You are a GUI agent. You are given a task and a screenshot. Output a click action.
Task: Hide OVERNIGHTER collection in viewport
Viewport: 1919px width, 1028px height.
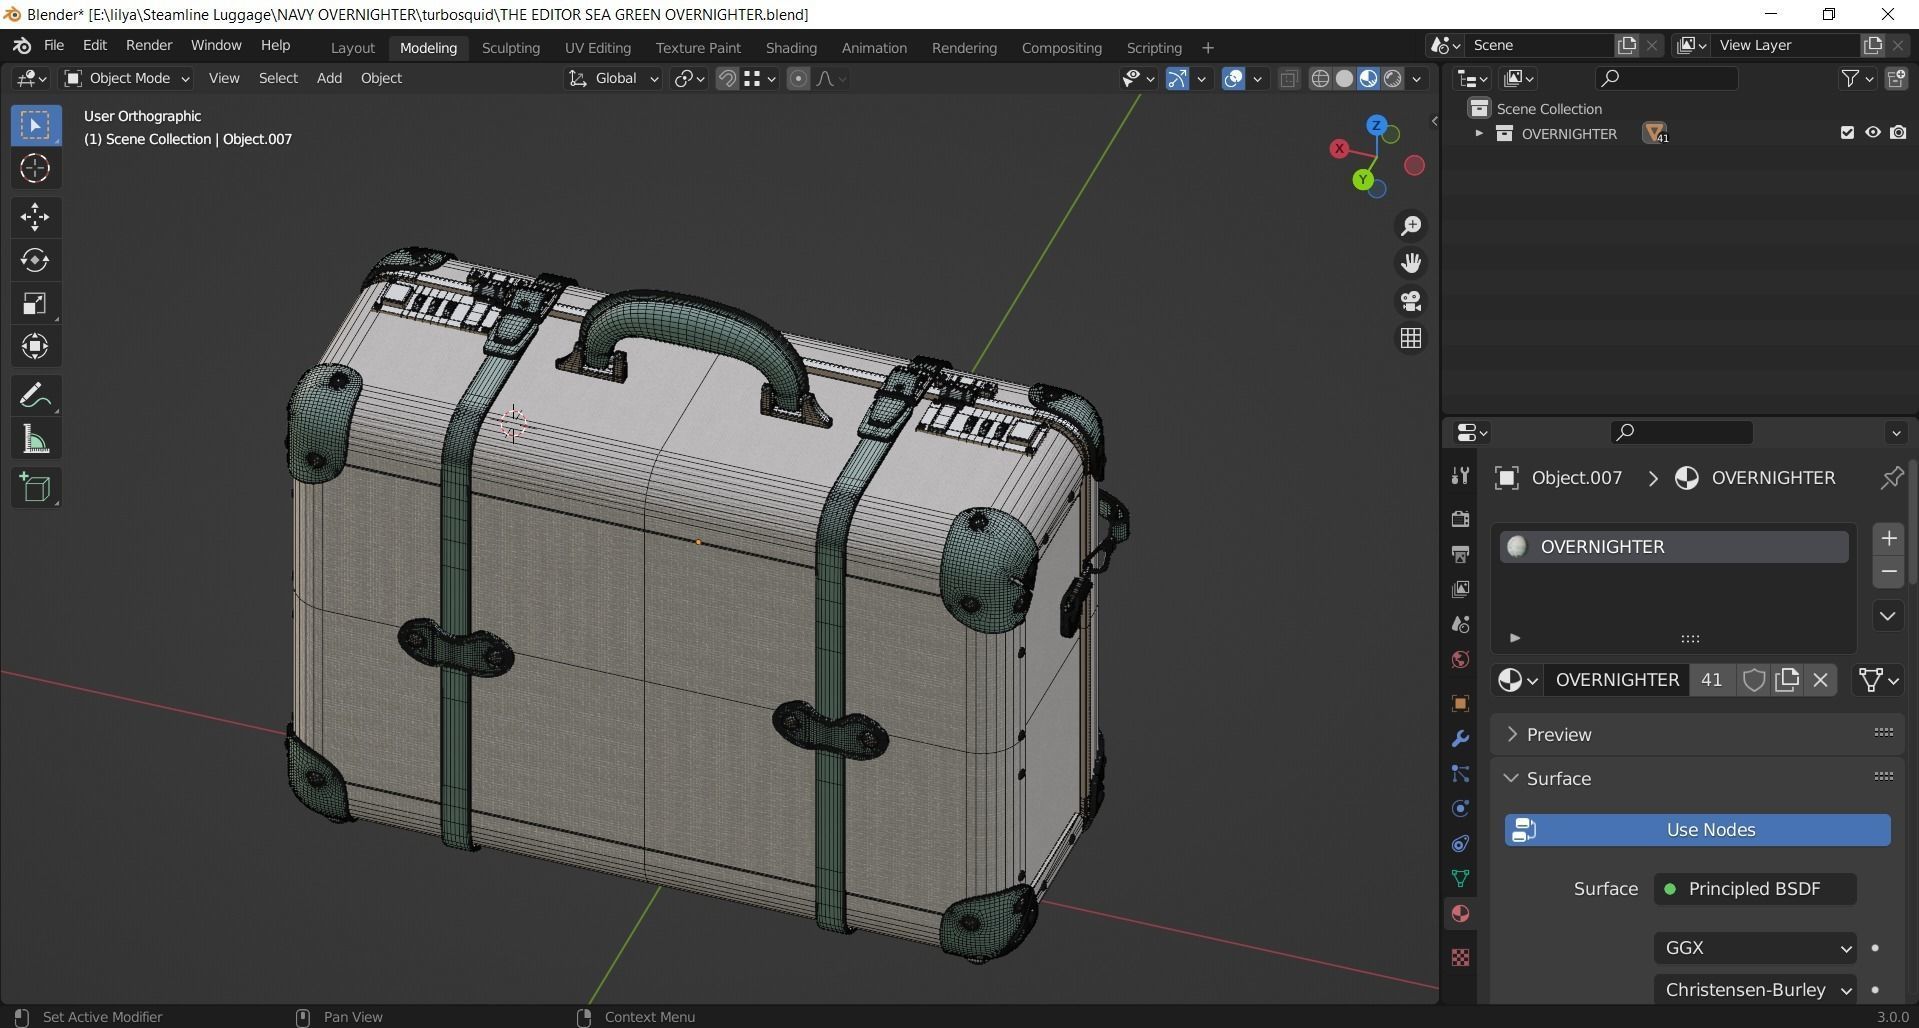click(1873, 133)
